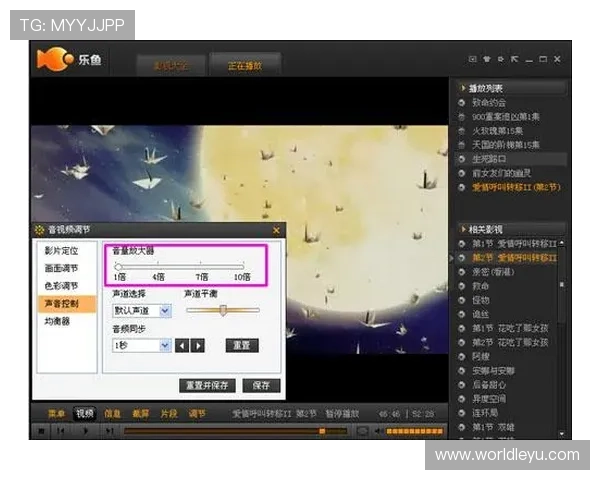Screen dimensions: 600x480
Task: Select 画面调节 in the settings list
Action: (x=62, y=268)
